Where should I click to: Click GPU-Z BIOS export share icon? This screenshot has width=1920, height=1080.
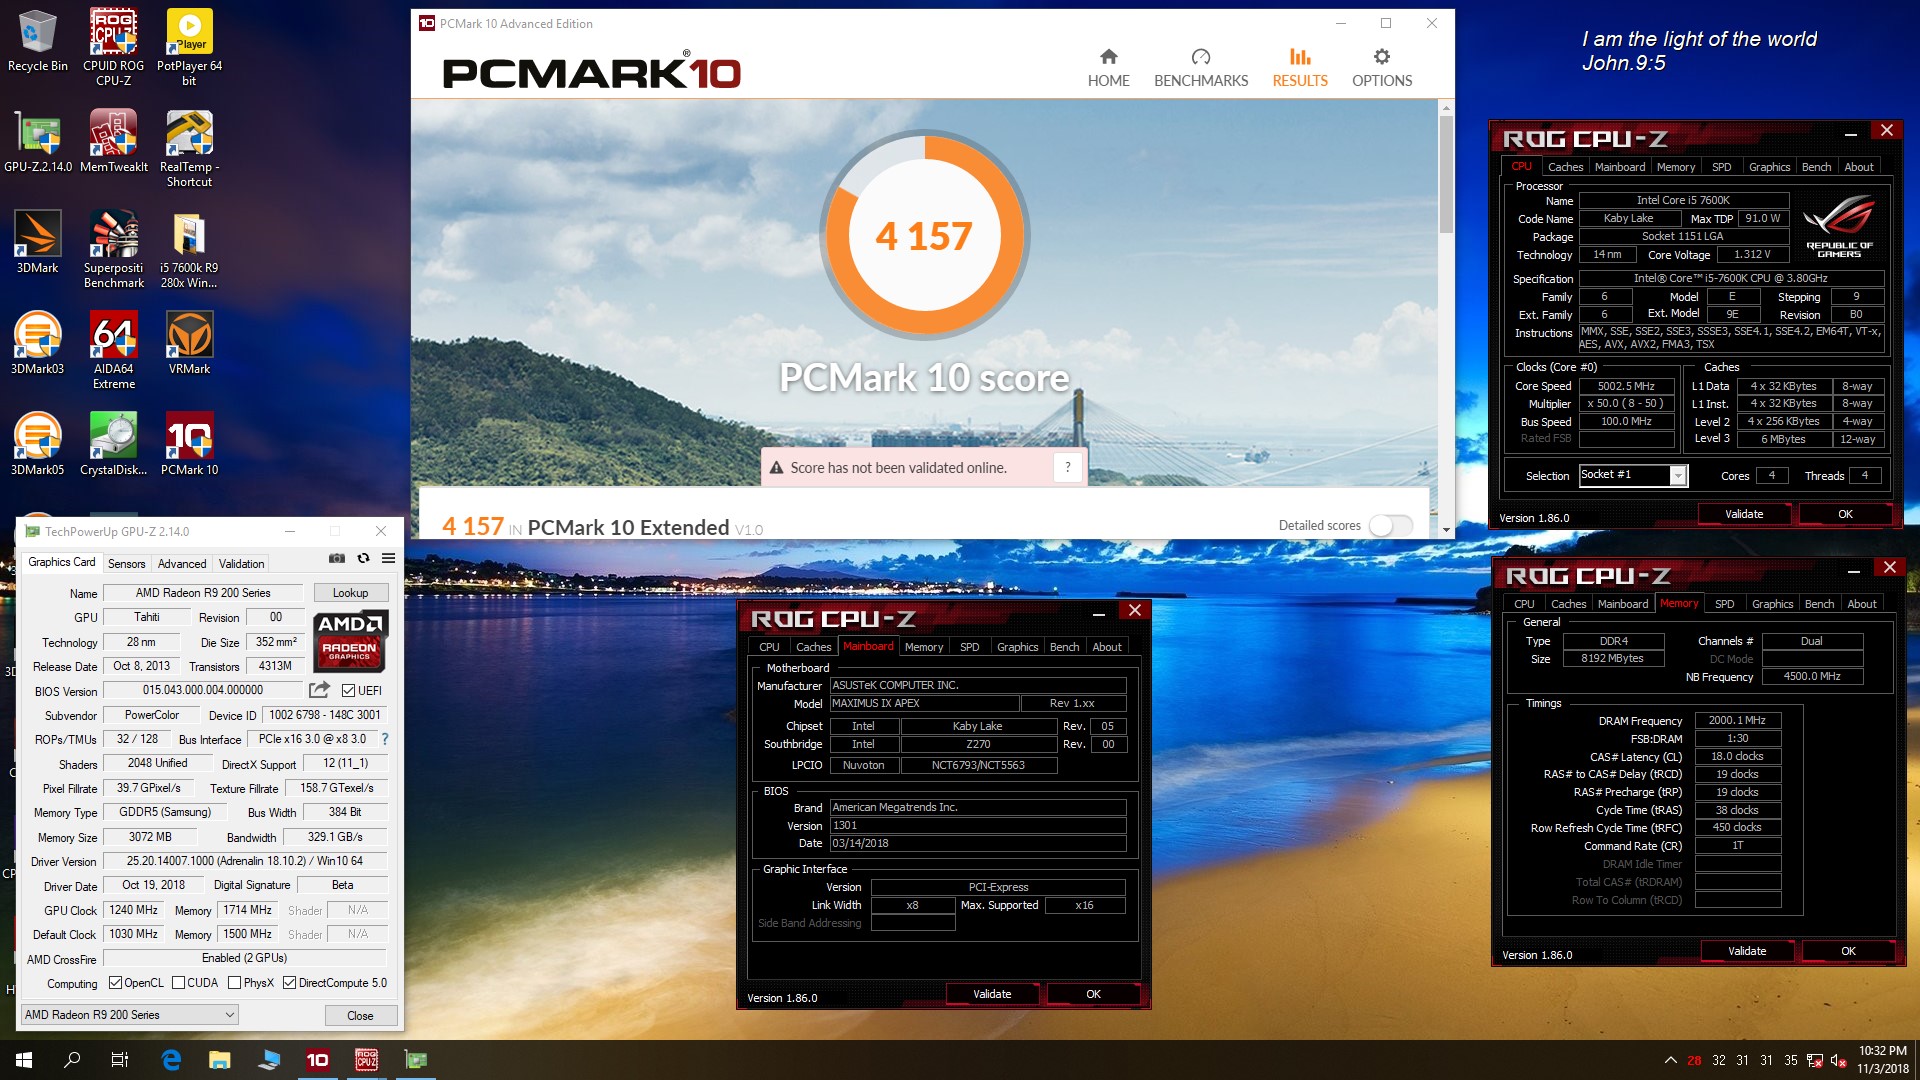(319, 690)
